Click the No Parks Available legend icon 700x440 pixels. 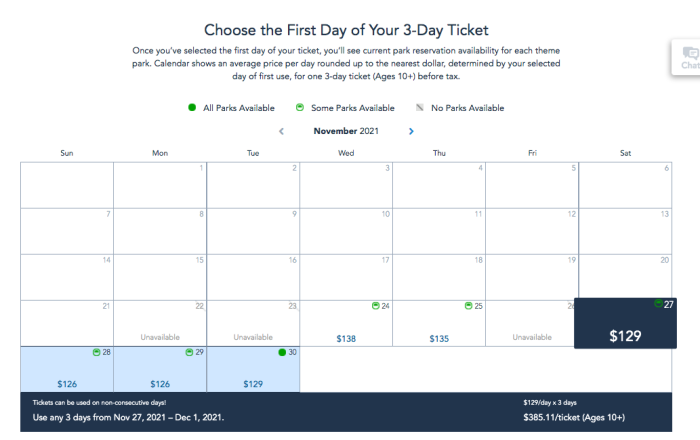click(421, 108)
